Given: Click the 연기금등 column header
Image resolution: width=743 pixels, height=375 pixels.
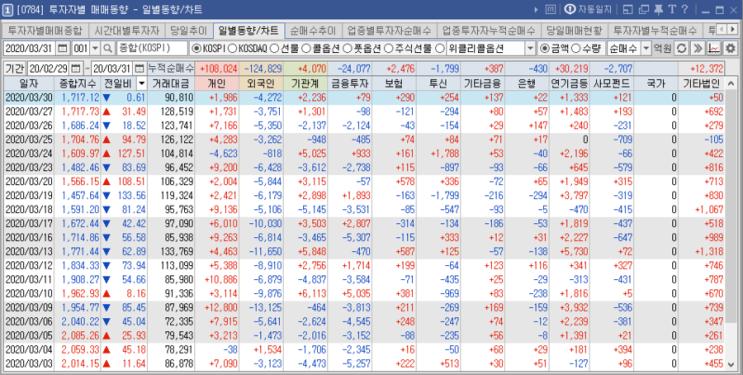Looking at the screenshot, I should pyautogui.click(x=568, y=84).
